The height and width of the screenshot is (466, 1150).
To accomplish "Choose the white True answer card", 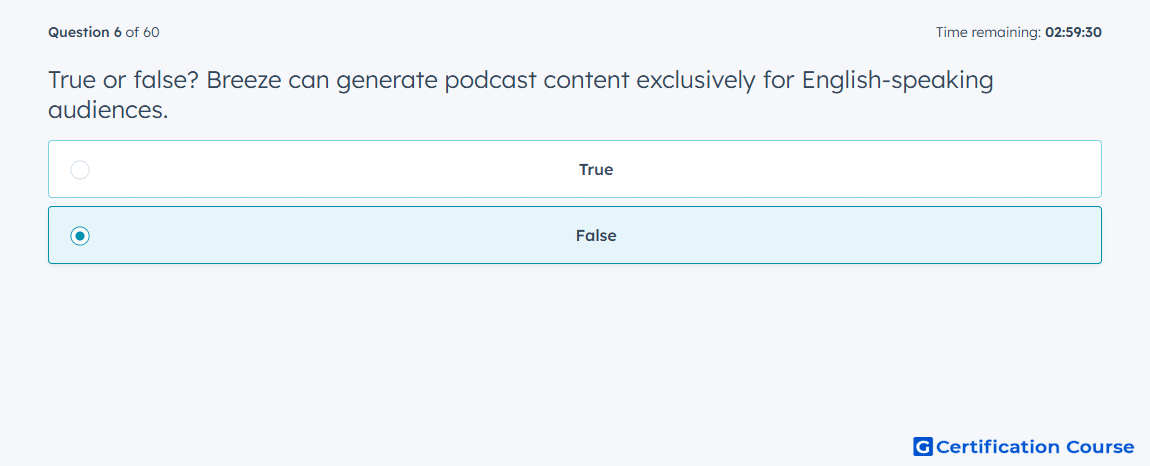I will [575, 169].
